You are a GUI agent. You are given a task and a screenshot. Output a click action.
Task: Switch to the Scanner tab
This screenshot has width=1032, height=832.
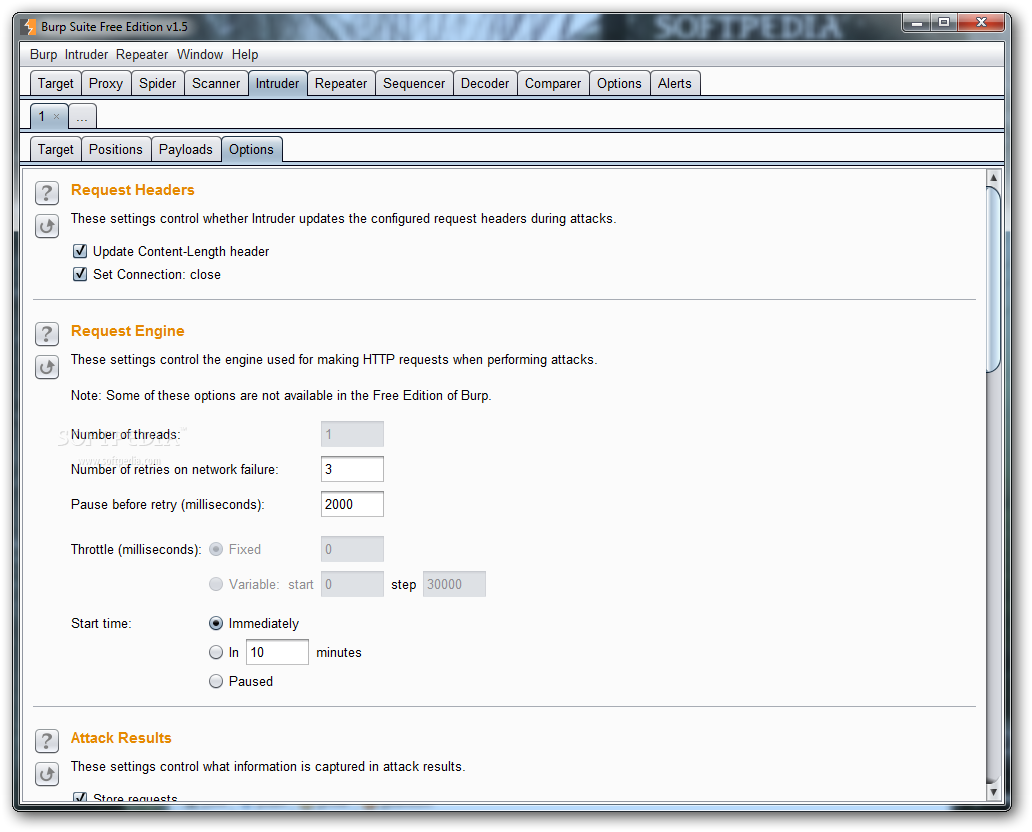point(217,84)
